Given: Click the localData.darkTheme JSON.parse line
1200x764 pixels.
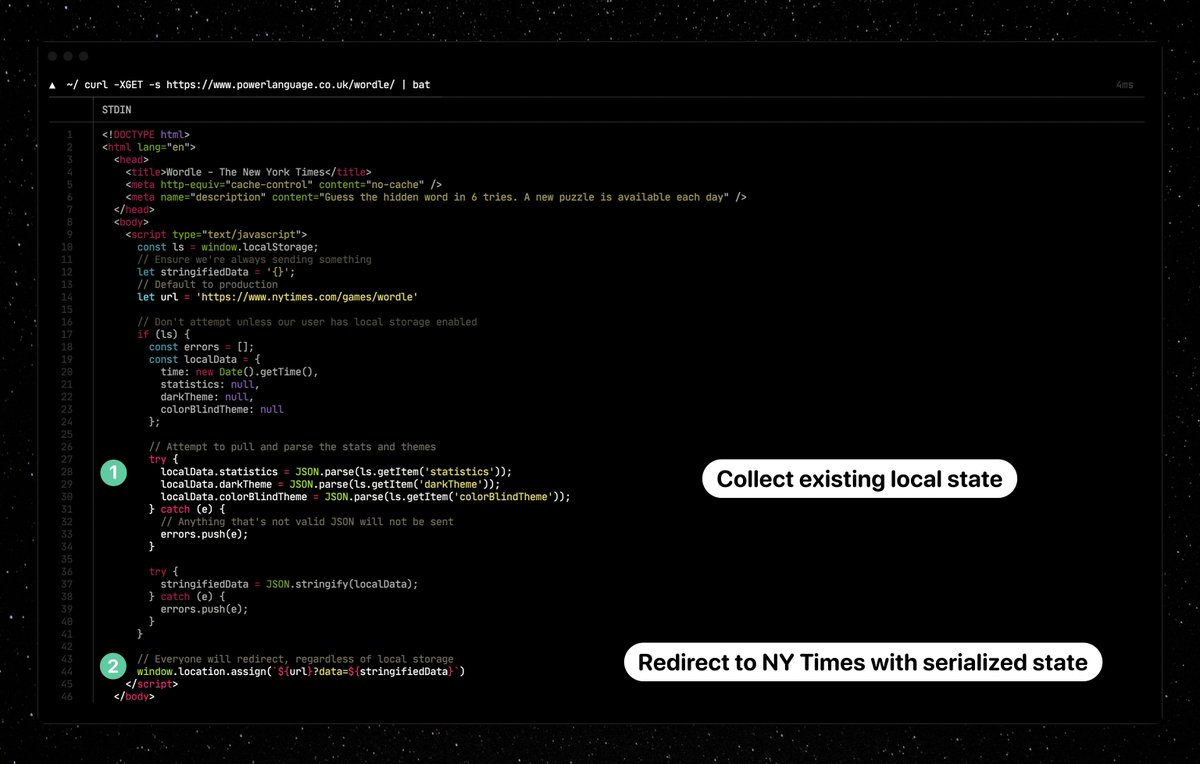Looking at the screenshot, I should [x=330, y=484].
